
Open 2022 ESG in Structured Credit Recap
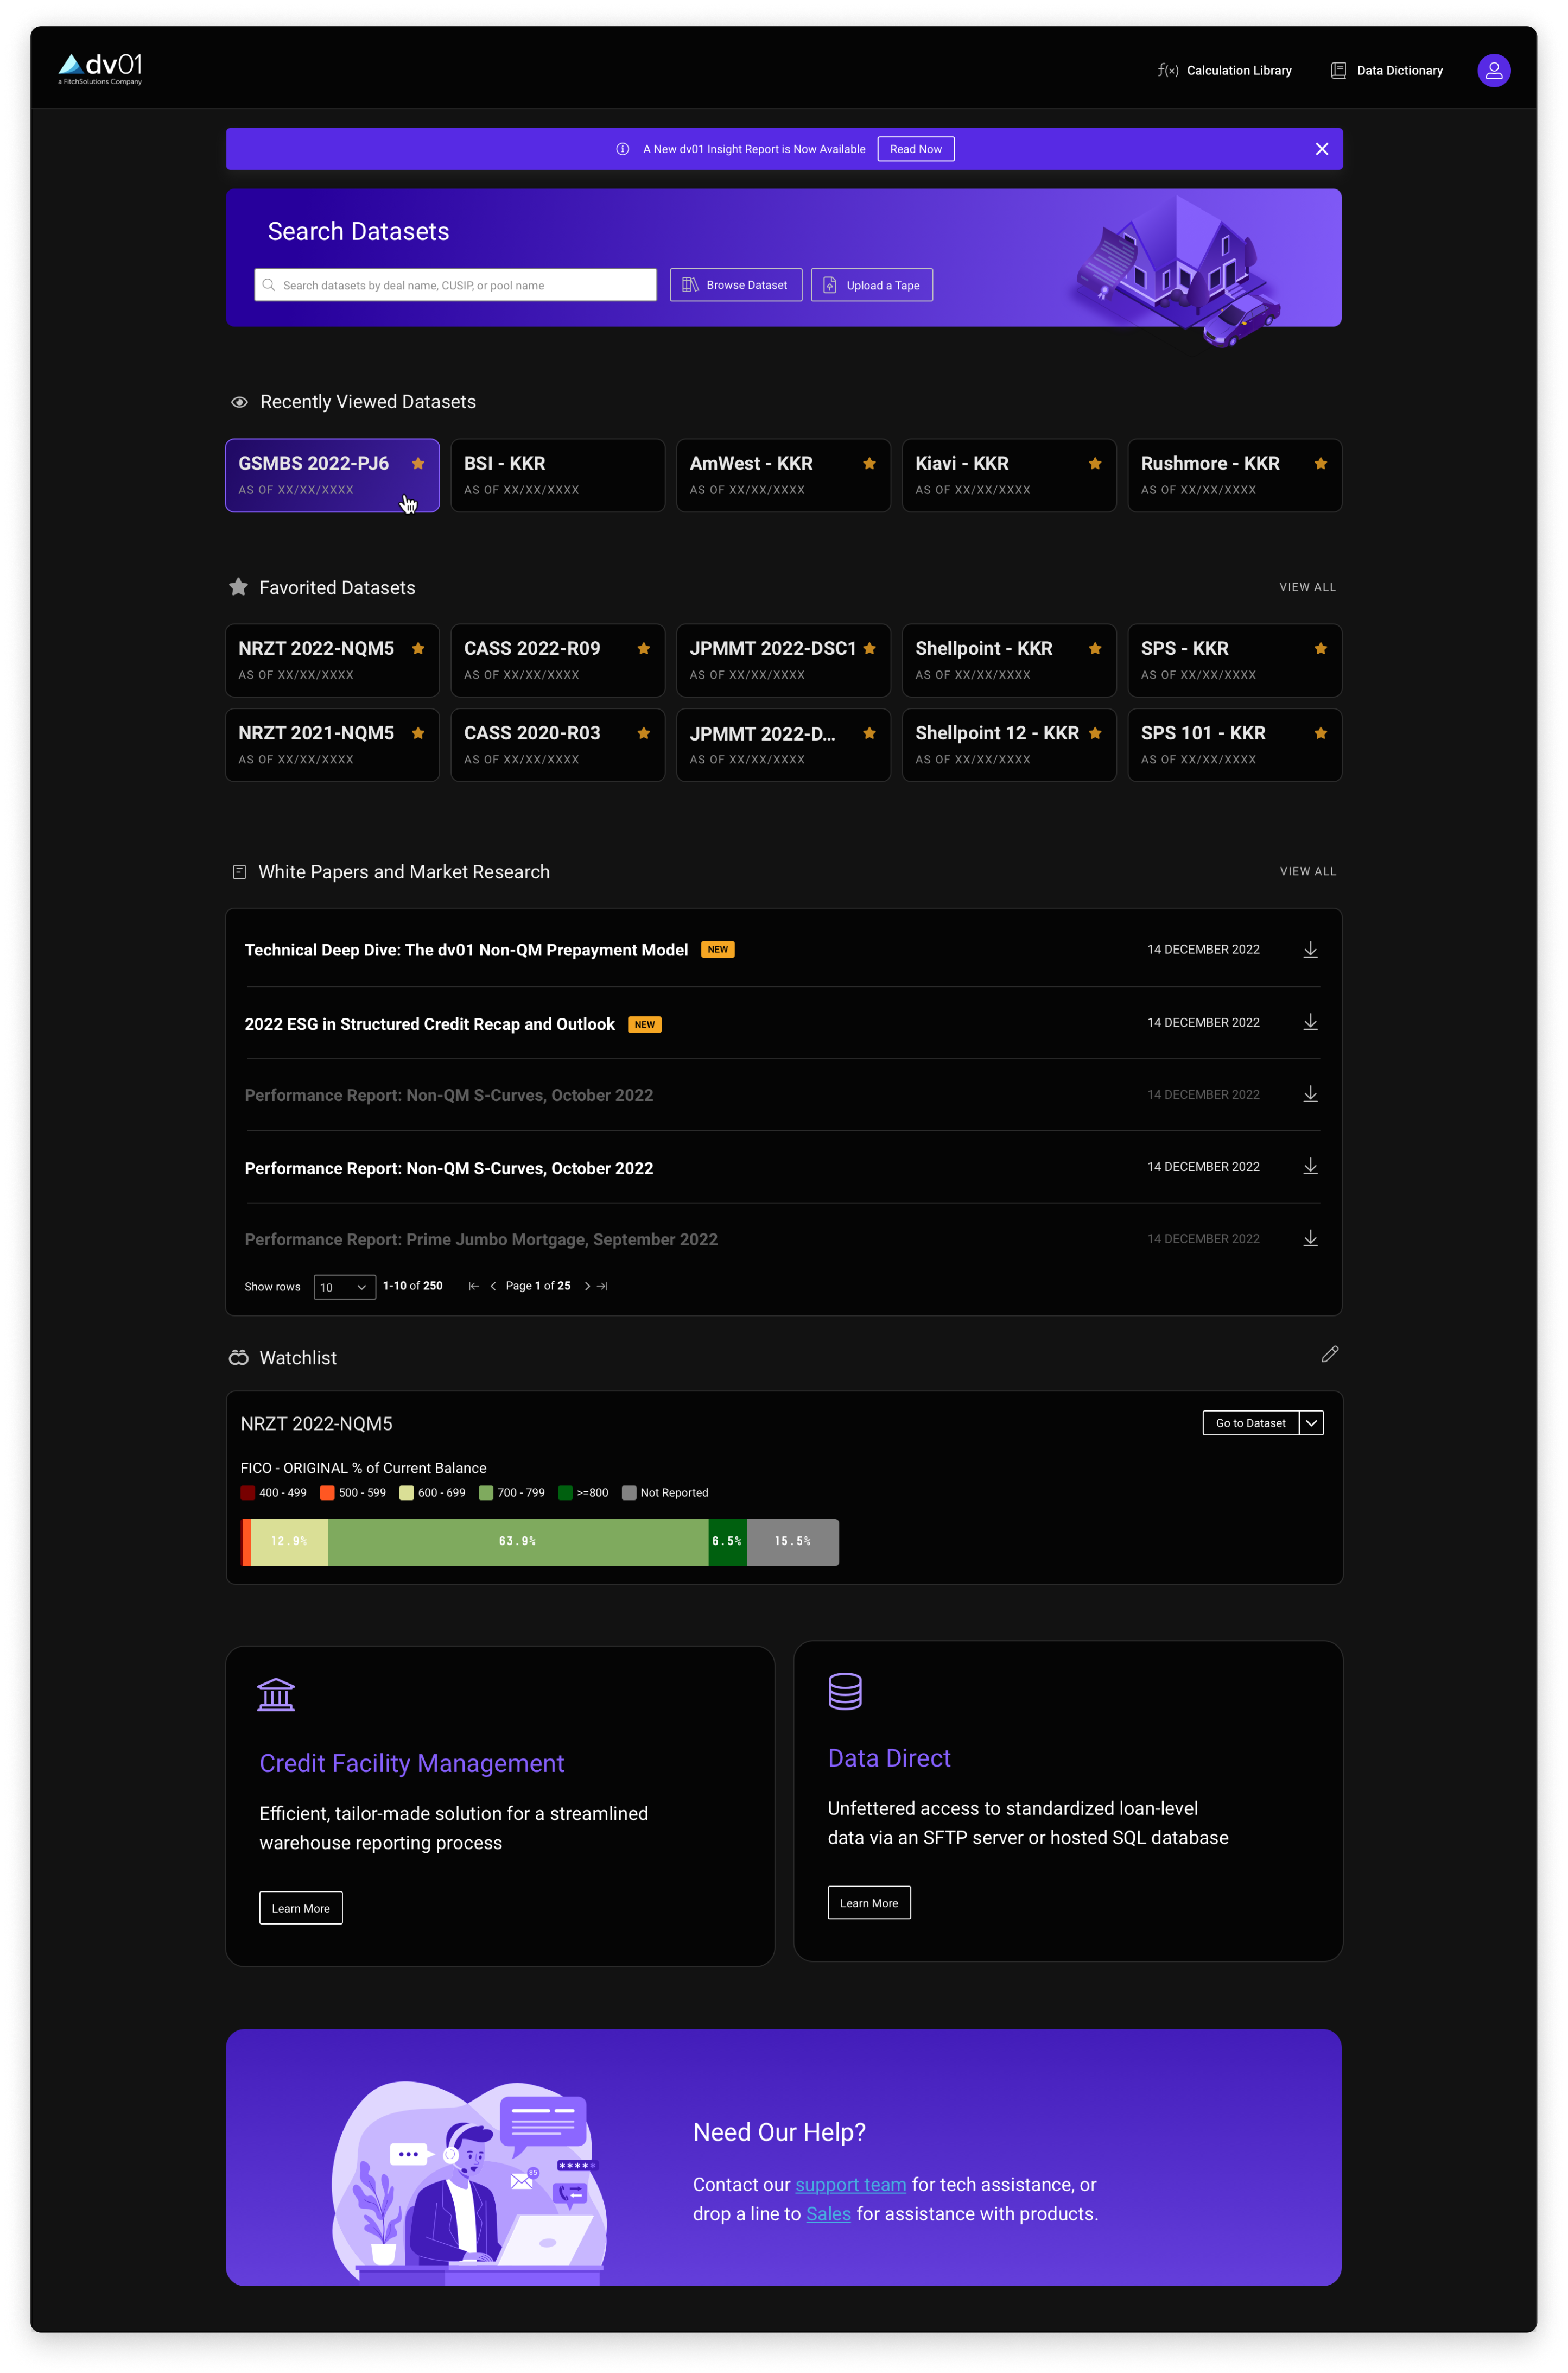click(429, 1024)
